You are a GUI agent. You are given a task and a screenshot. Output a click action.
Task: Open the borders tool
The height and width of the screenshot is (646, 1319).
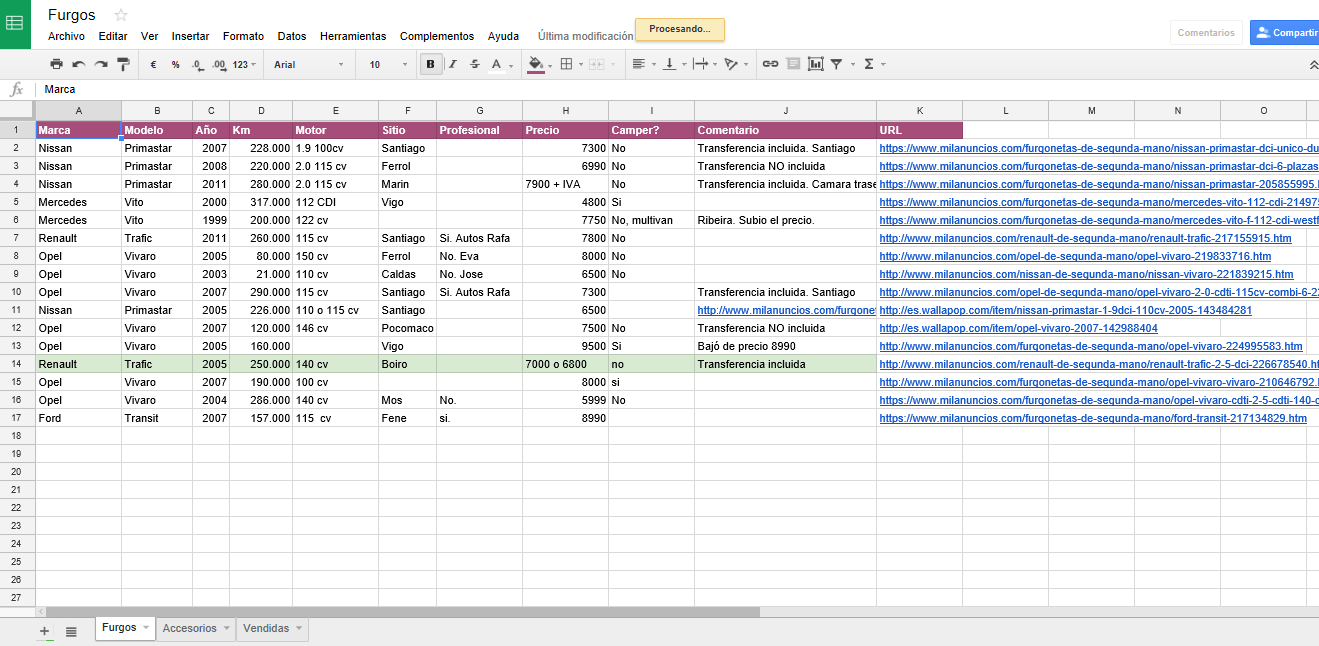click(x=566, y=64)
